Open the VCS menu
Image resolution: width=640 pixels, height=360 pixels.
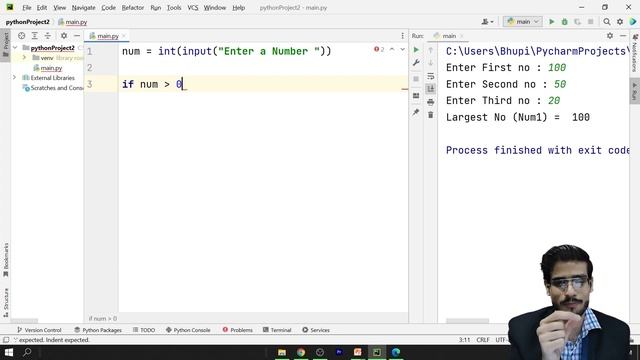click(x=193, y=7)
